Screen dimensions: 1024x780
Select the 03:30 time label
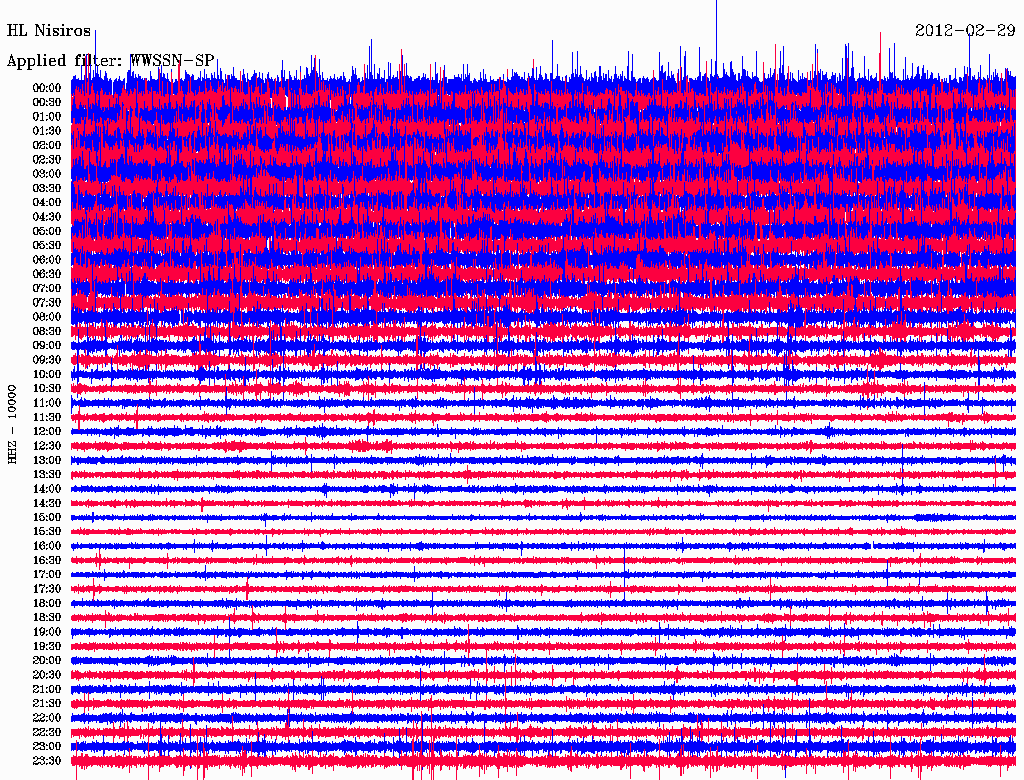(47, 188)
